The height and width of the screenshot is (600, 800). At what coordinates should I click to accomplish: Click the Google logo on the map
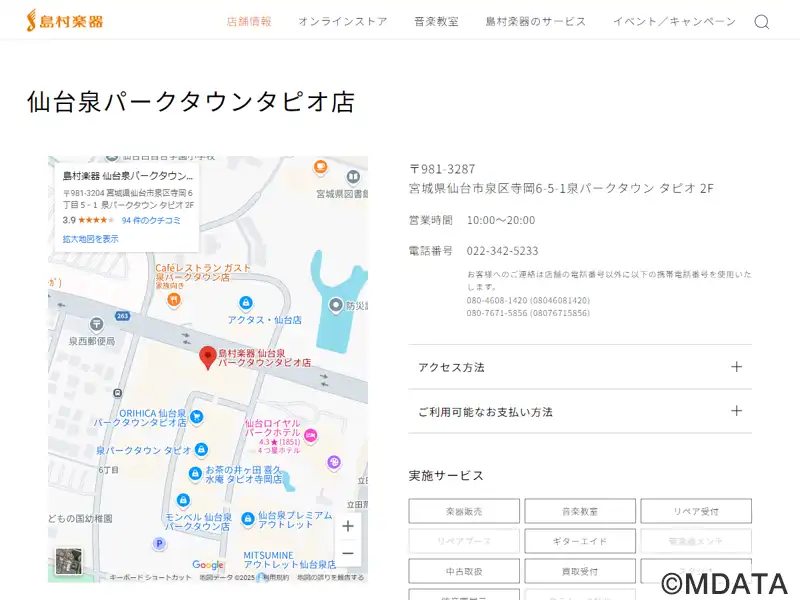click(208, 564)
